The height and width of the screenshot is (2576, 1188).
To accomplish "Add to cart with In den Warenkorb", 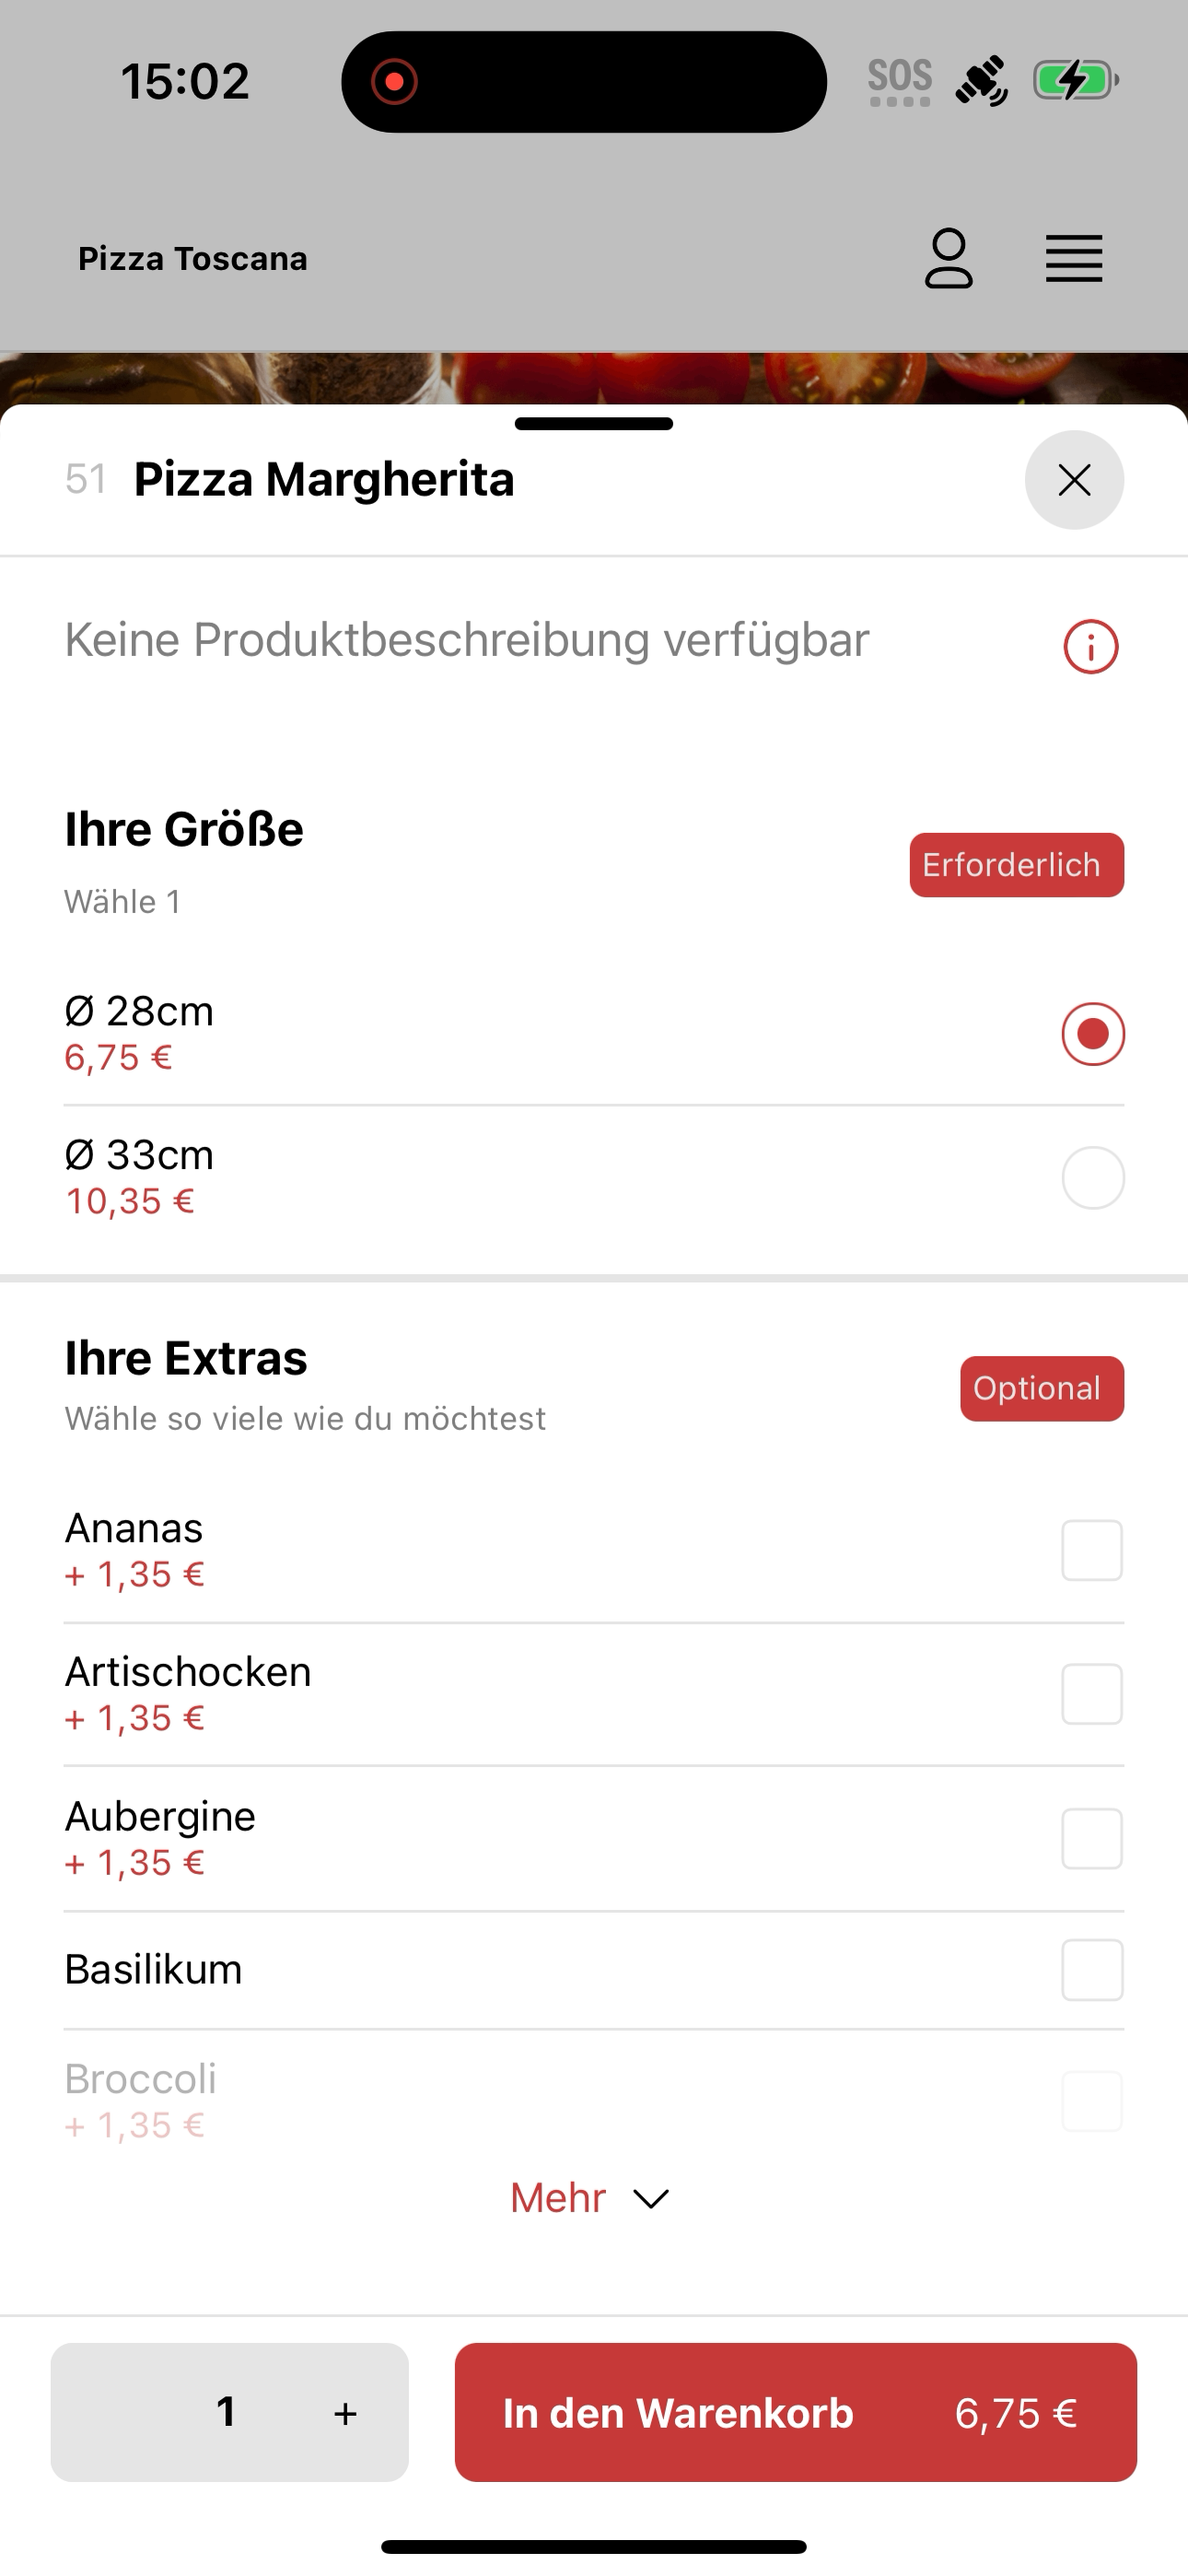I will coord(795,2412).
